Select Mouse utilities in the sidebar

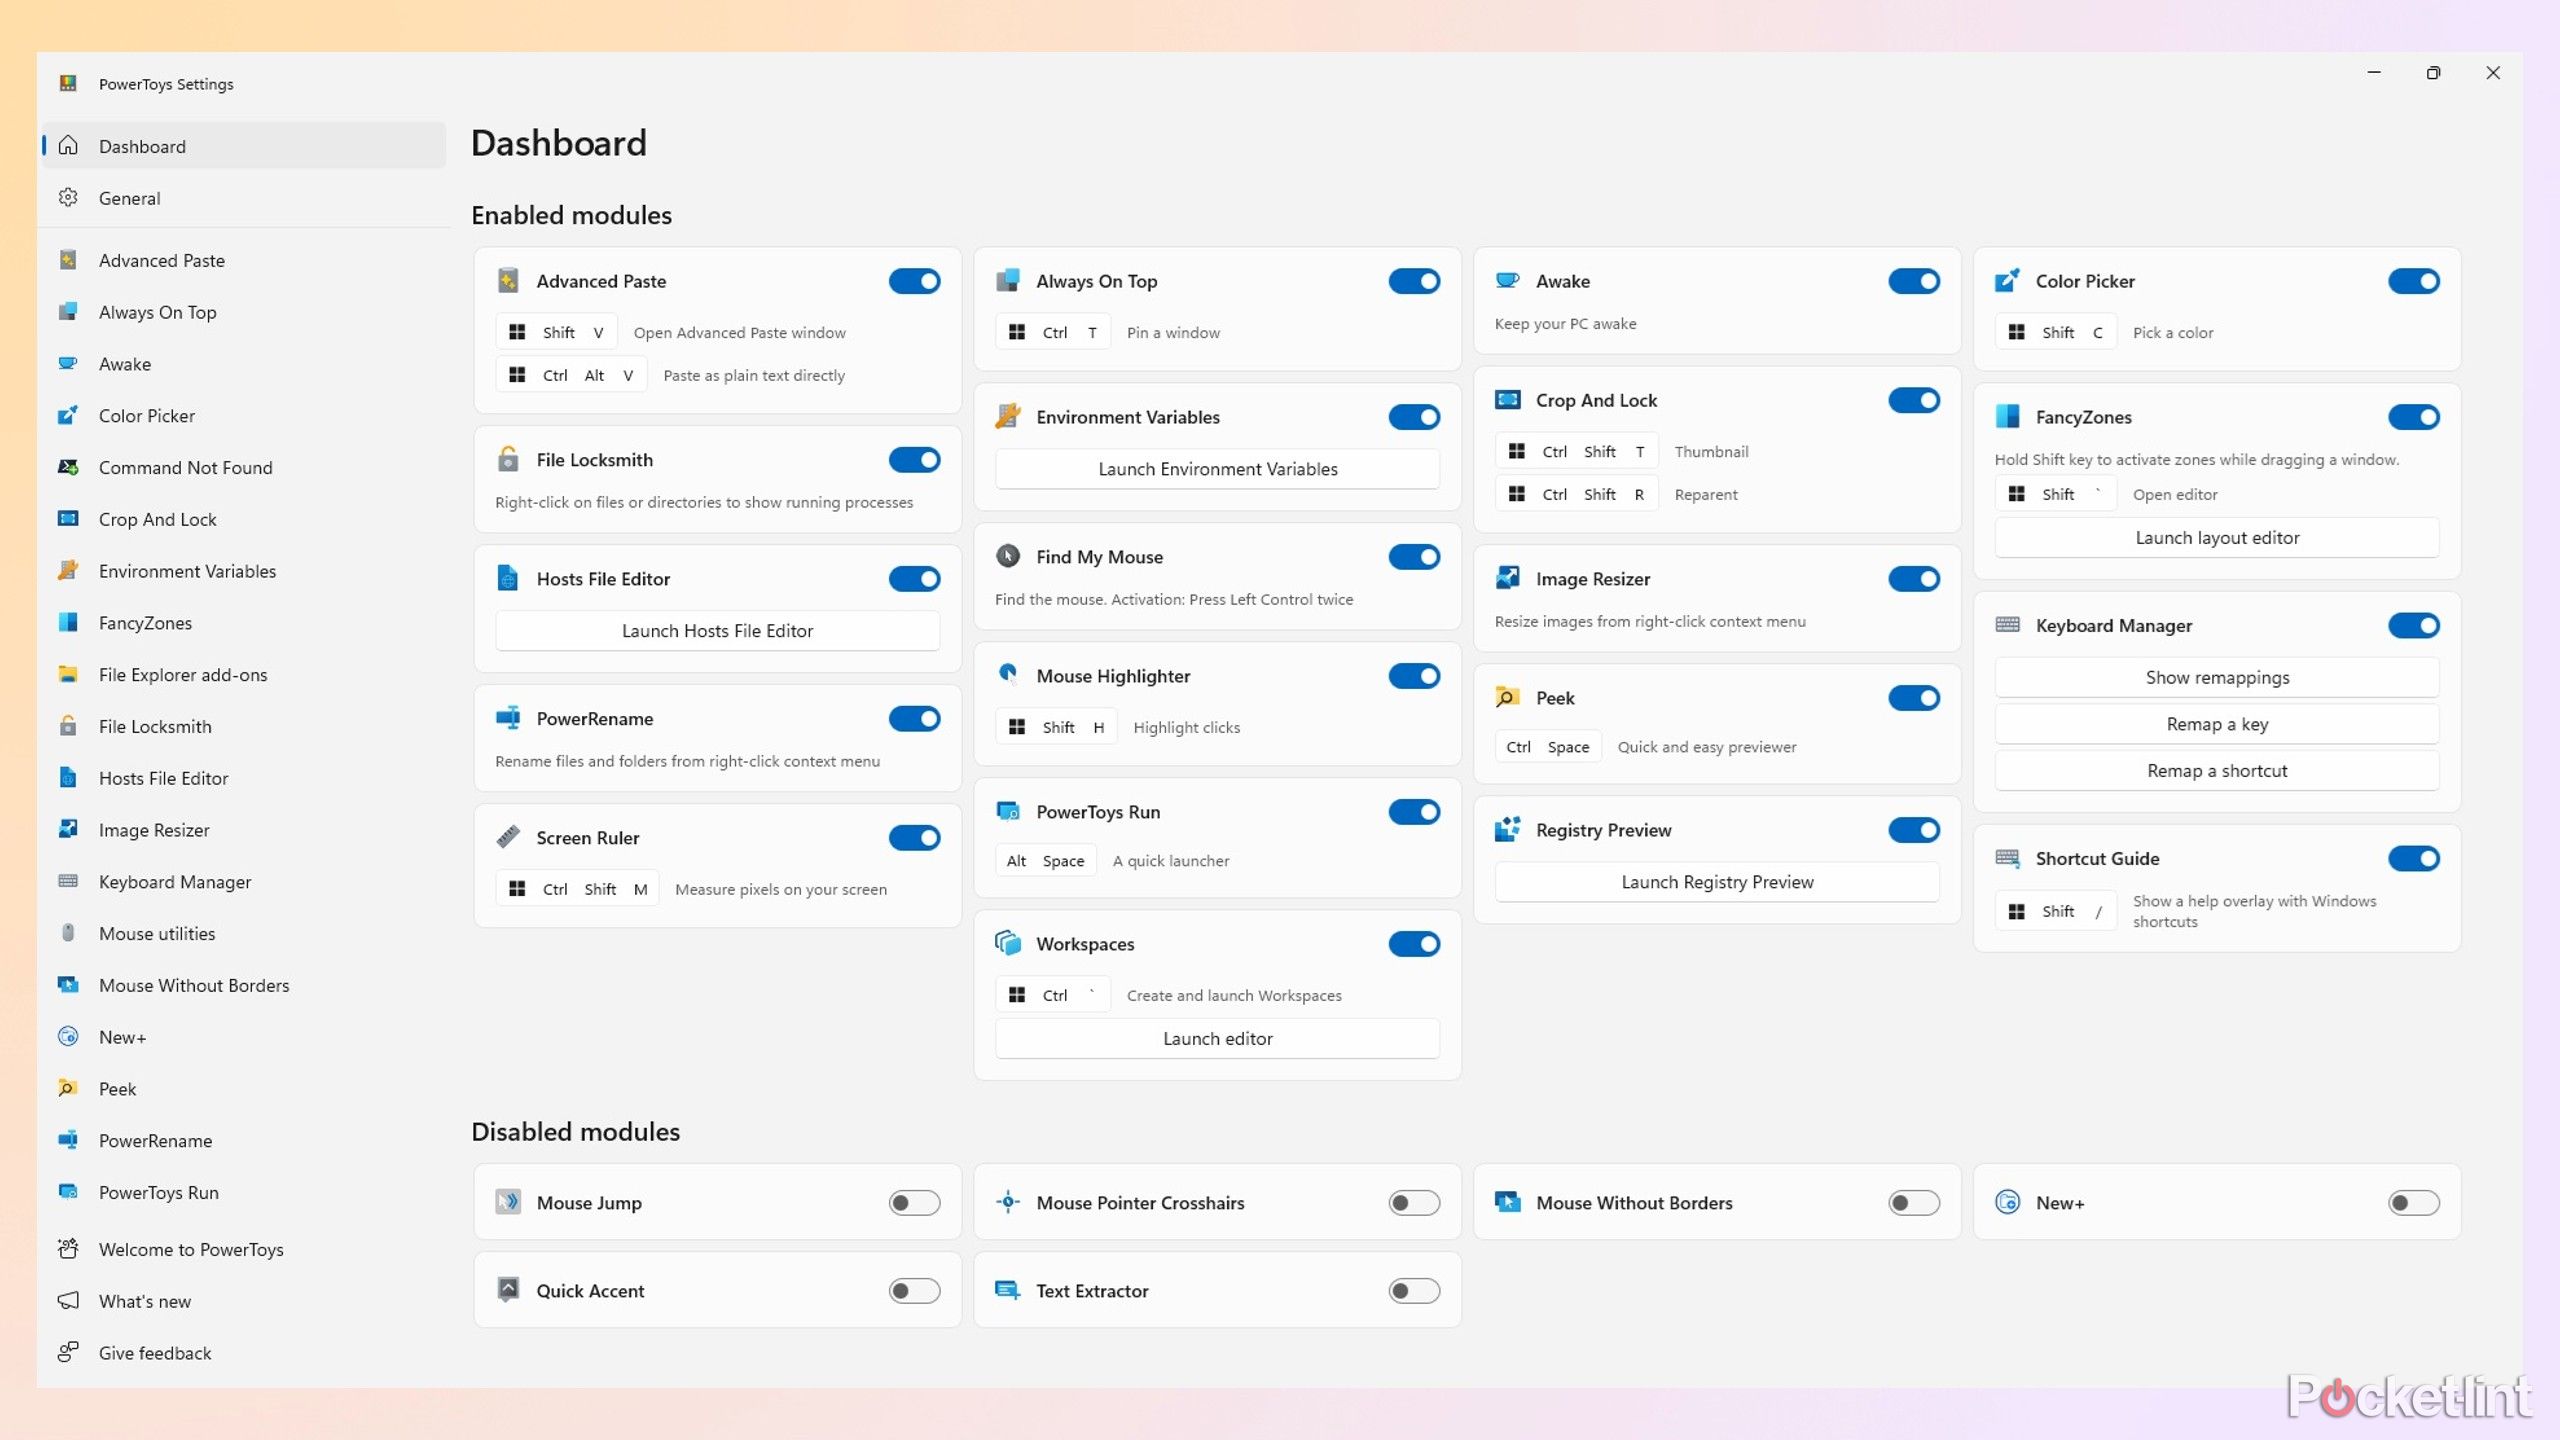click(x=244, y=934)
